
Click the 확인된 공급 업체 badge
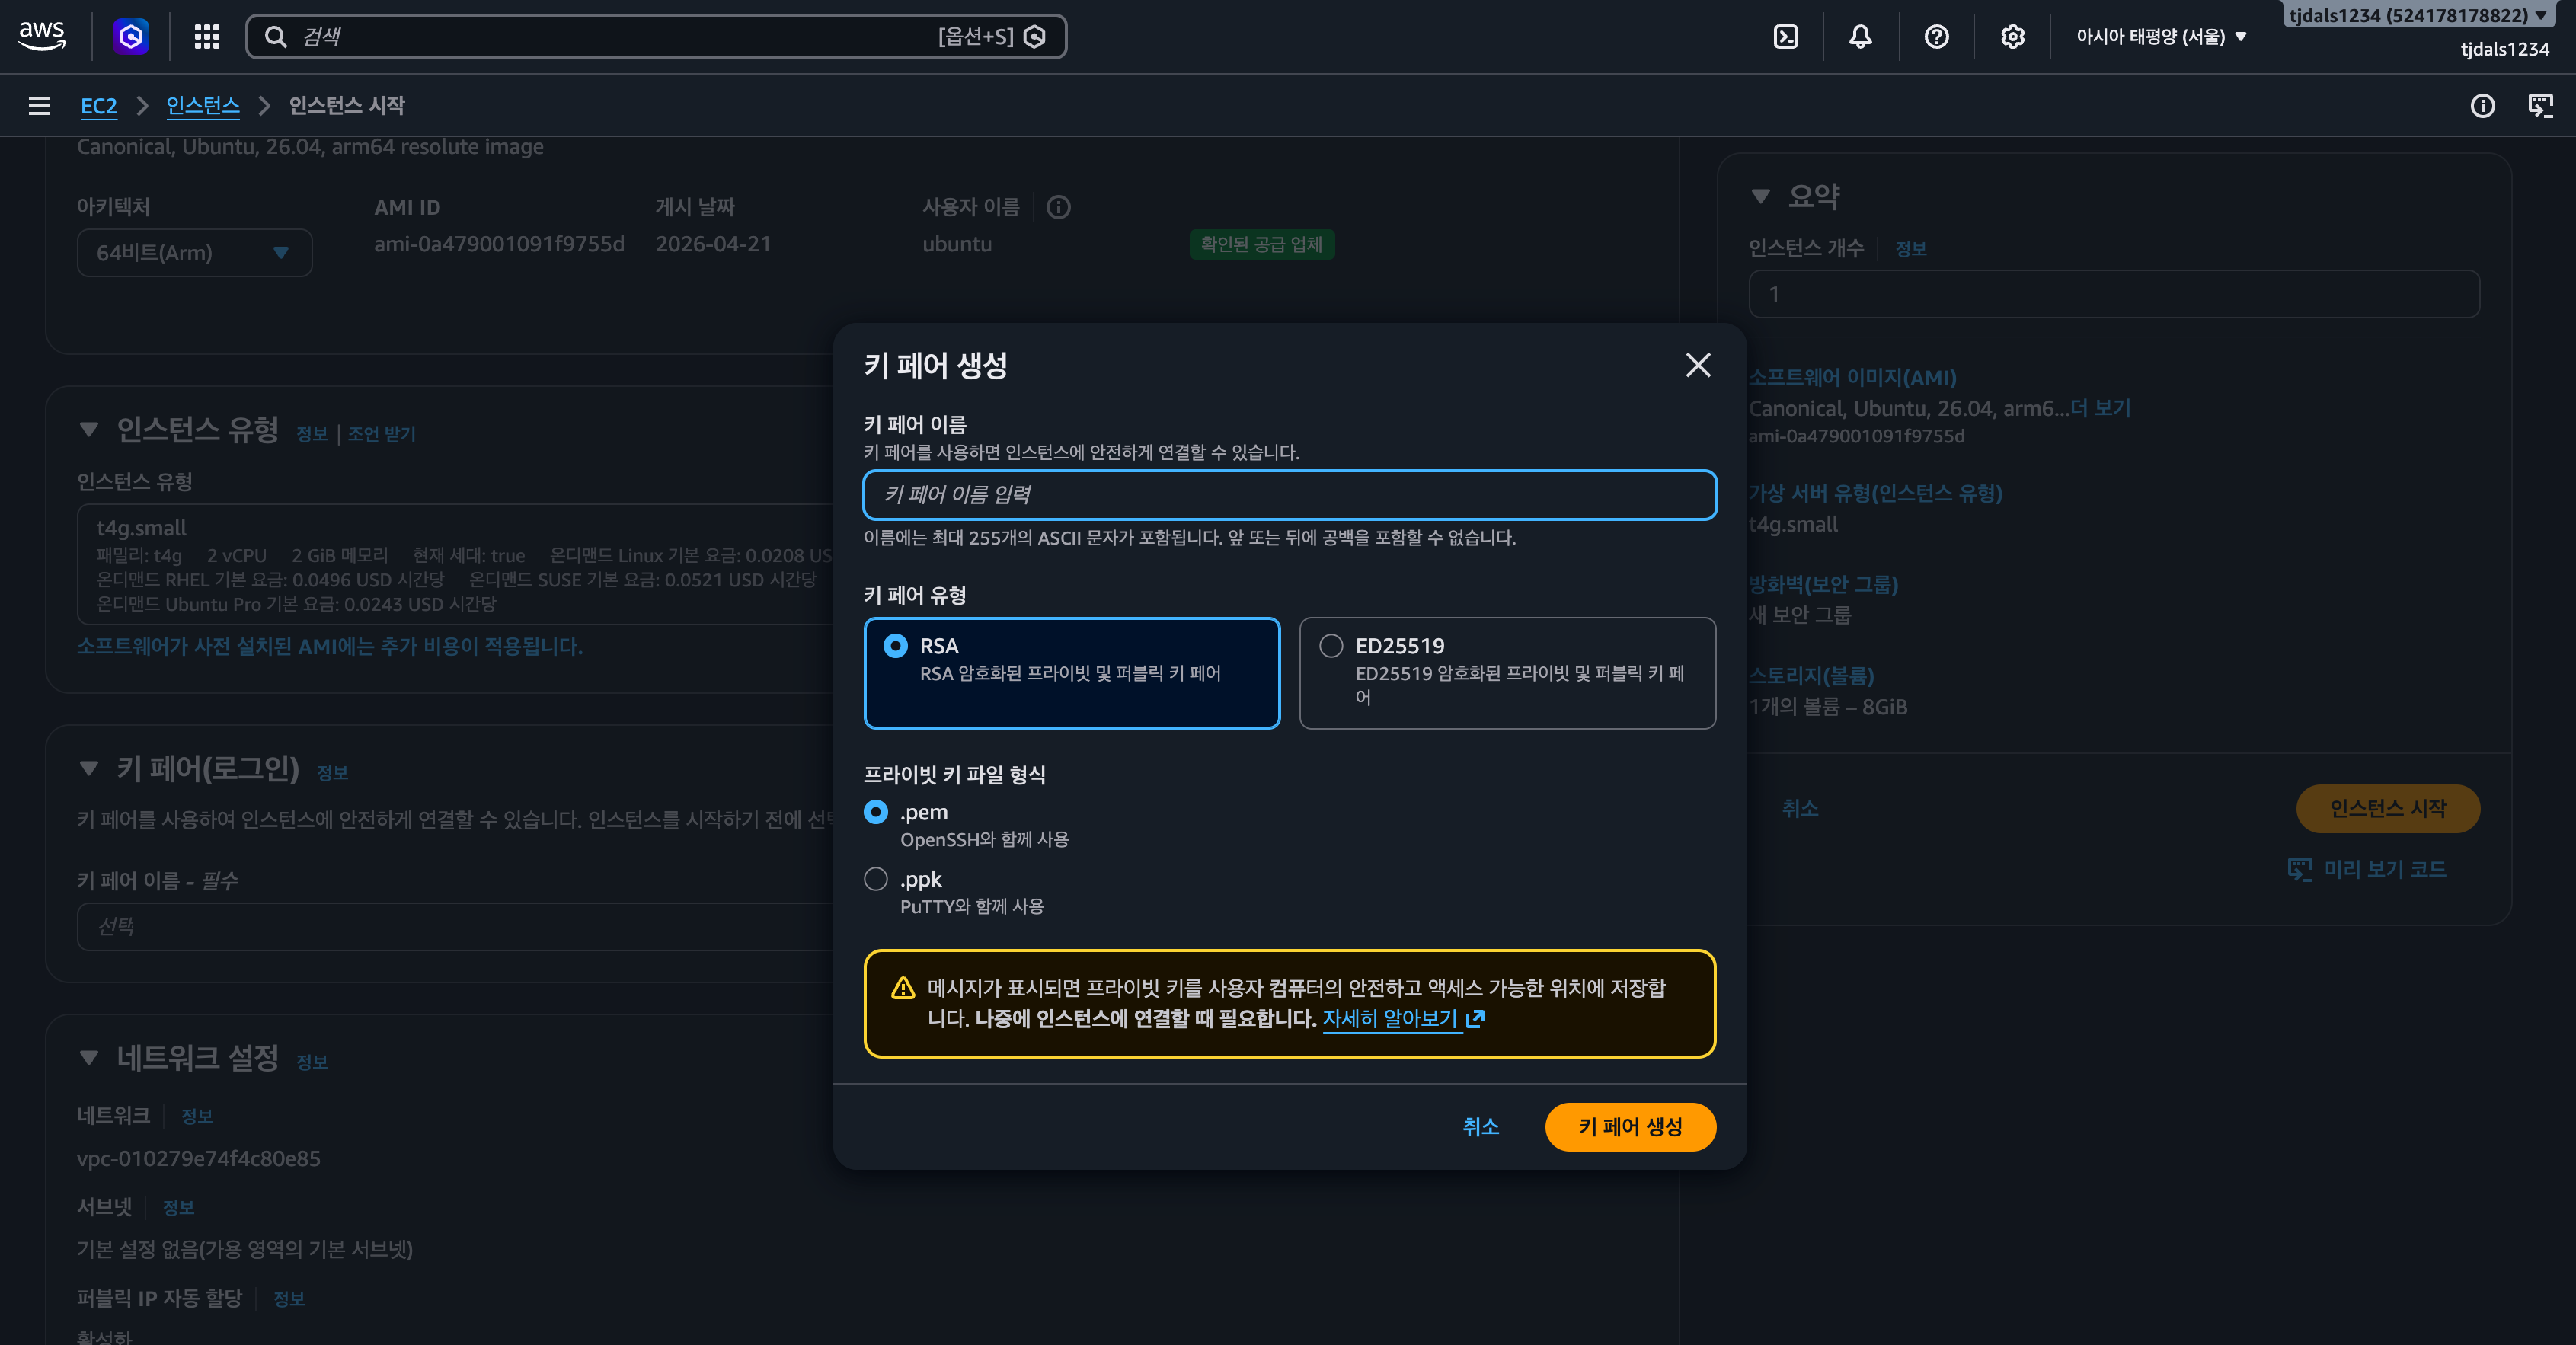click(1261, 244)
